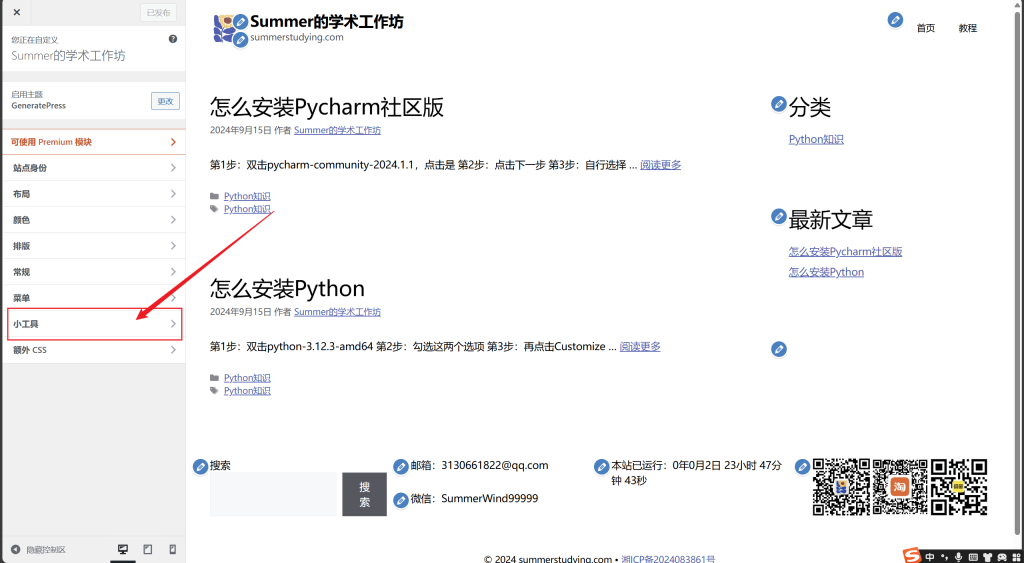Expand the 菜单 row chevron
The height and width of the screenshot is (563, 1024).
tap(173, 298)
